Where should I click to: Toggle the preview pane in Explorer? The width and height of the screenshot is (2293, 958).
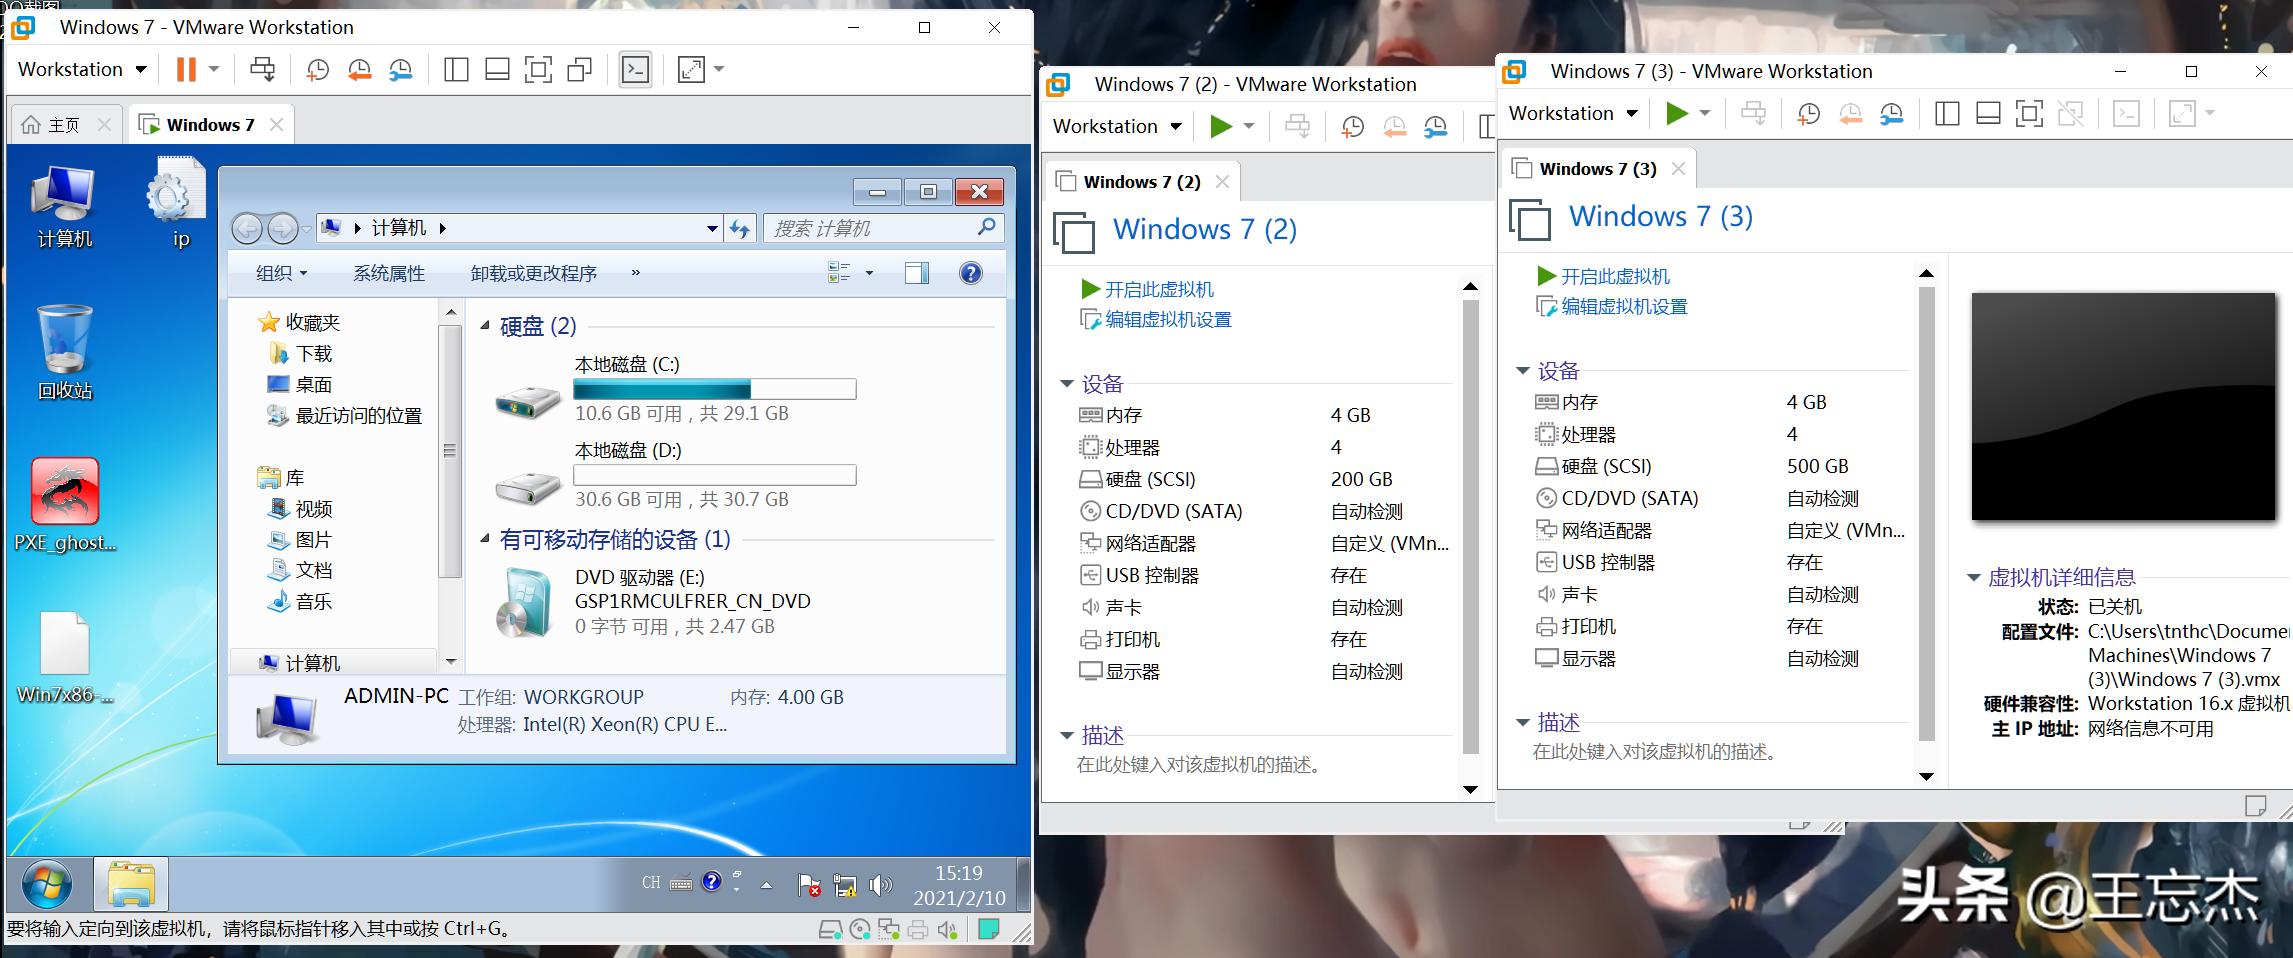point(914,273)
